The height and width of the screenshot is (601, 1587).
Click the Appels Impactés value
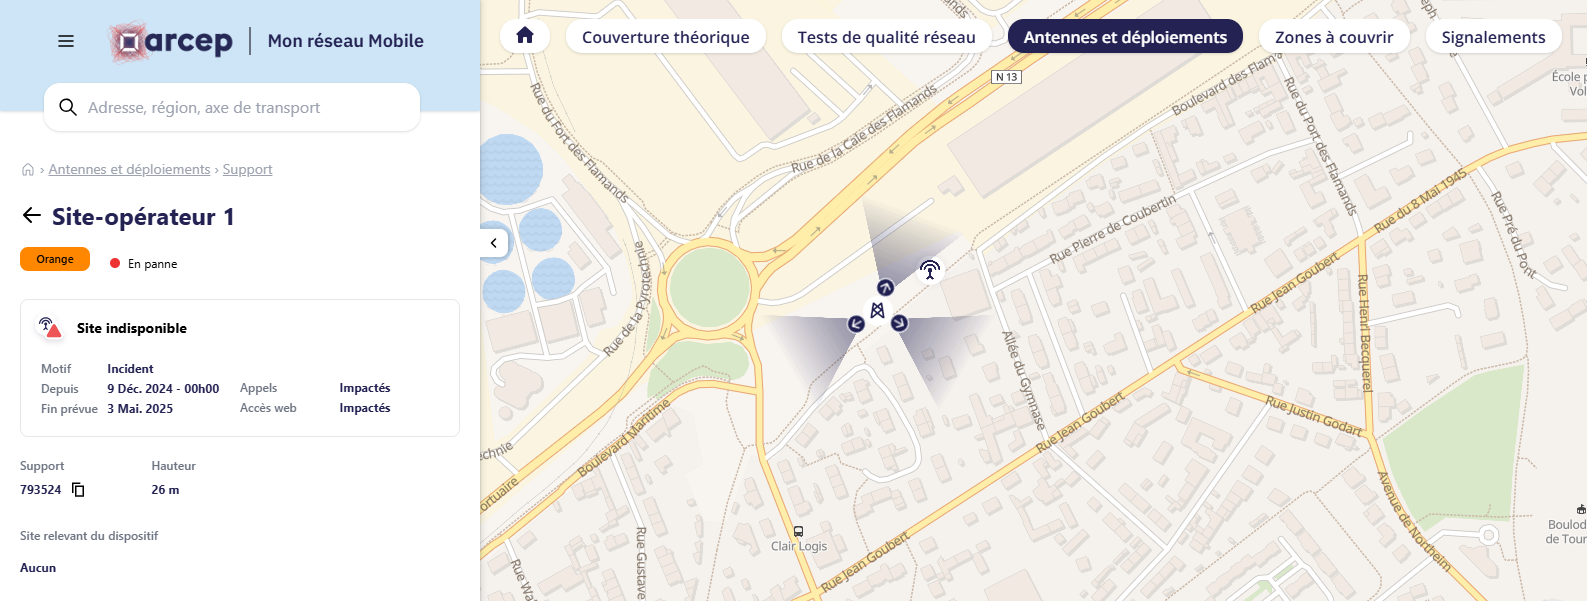tap(365, 388)
